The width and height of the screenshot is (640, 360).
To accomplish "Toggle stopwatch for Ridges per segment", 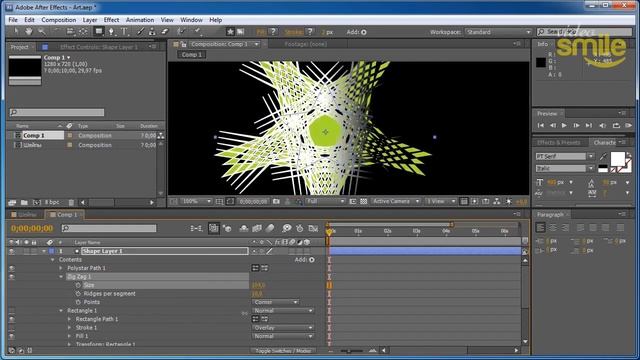I will coord(78,293).
